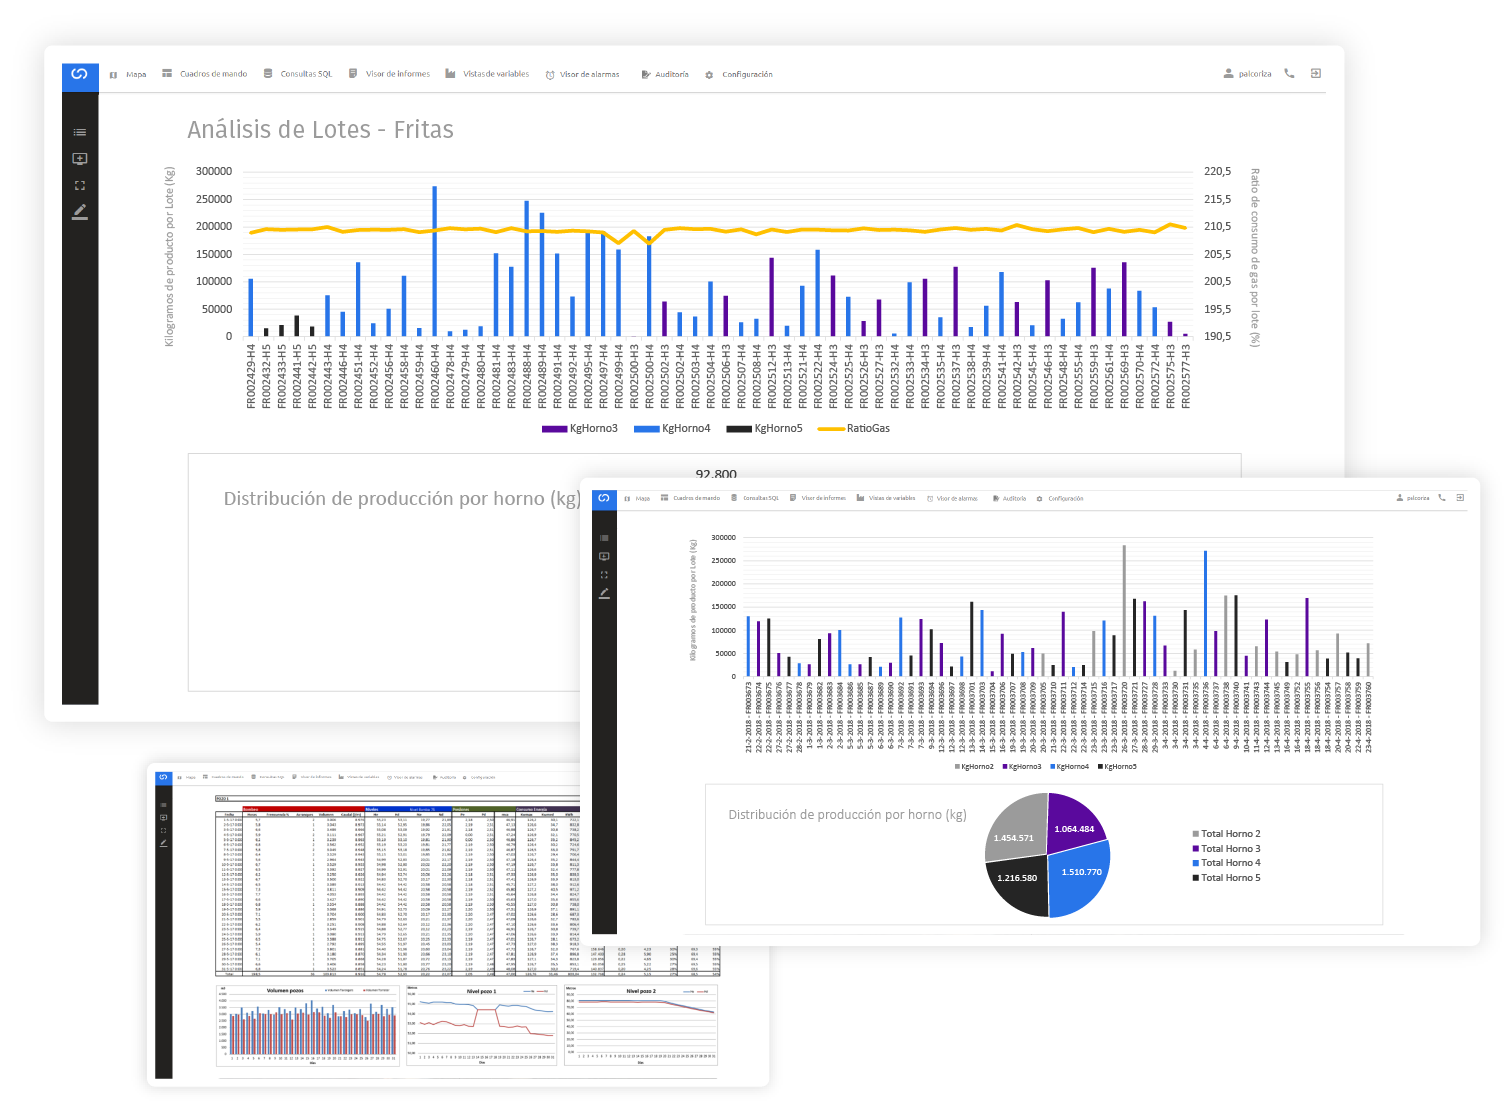Click the blue logo in the Análisis de Lotes window

(x=80, y=75)
